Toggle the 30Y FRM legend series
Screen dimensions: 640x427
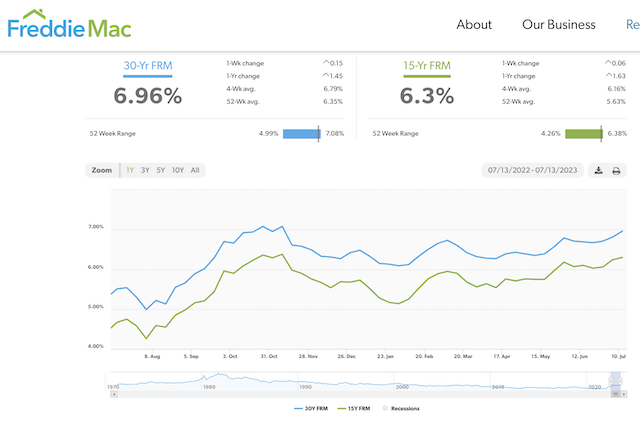(311, 408)
